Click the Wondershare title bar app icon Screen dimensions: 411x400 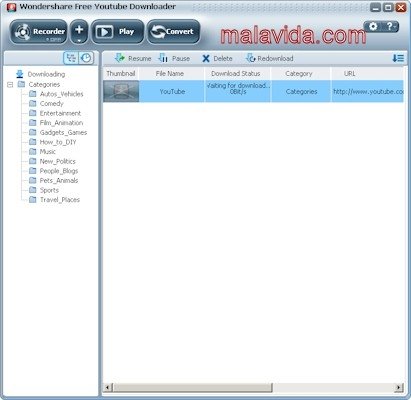[11, 7]
